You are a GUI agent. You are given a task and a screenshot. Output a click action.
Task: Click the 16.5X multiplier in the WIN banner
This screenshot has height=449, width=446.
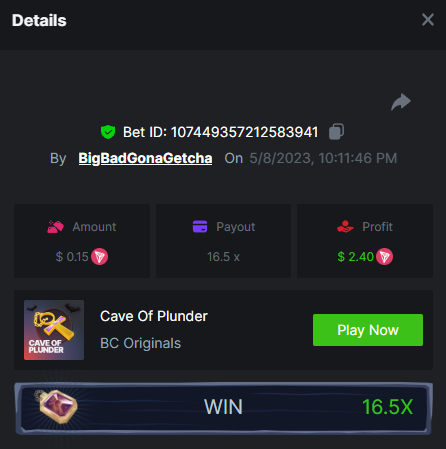pos(388,407)
